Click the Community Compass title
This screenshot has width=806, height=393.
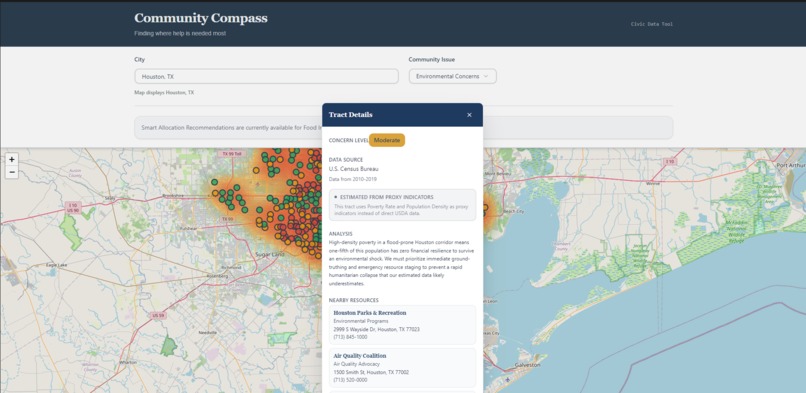(x=201, y=18)
